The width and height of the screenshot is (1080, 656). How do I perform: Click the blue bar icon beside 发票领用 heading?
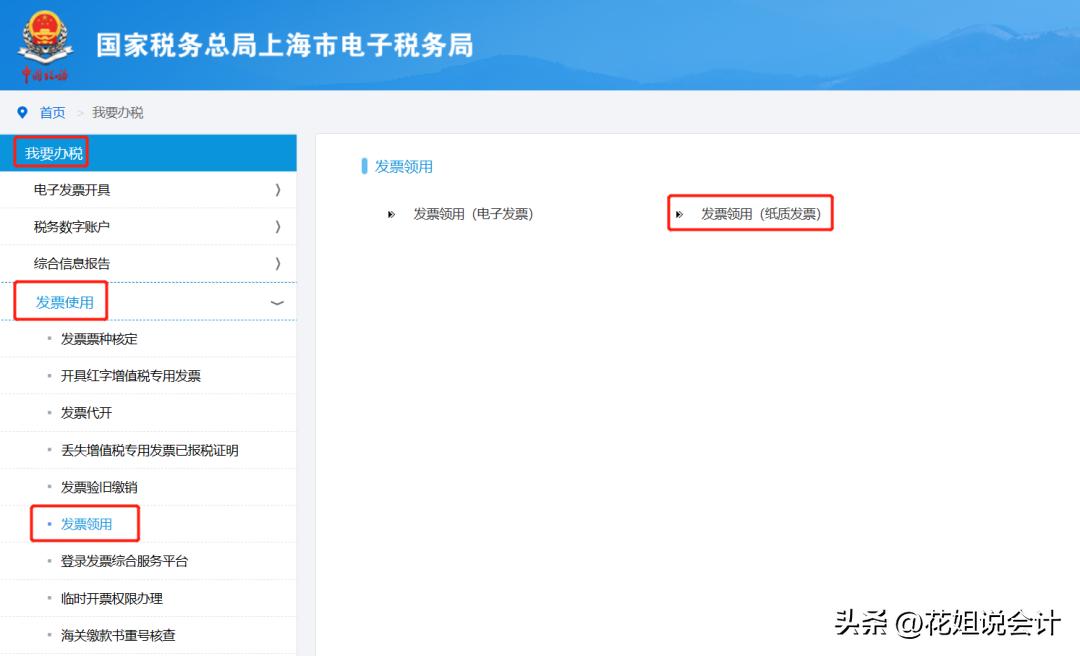(x=365, y=166)
